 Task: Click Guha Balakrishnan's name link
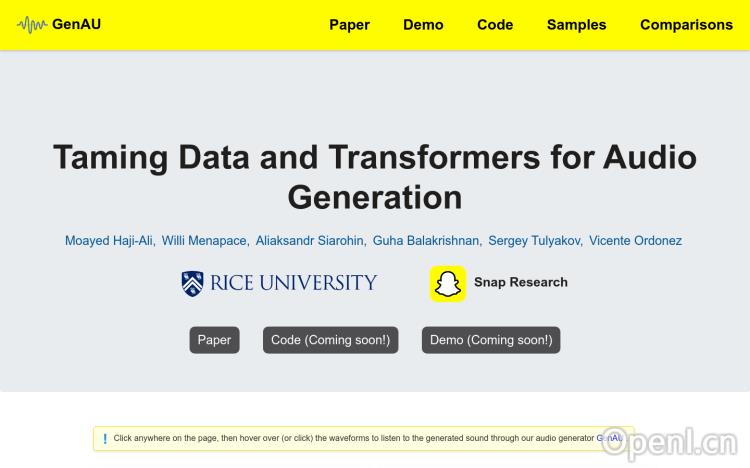[426, 241]
